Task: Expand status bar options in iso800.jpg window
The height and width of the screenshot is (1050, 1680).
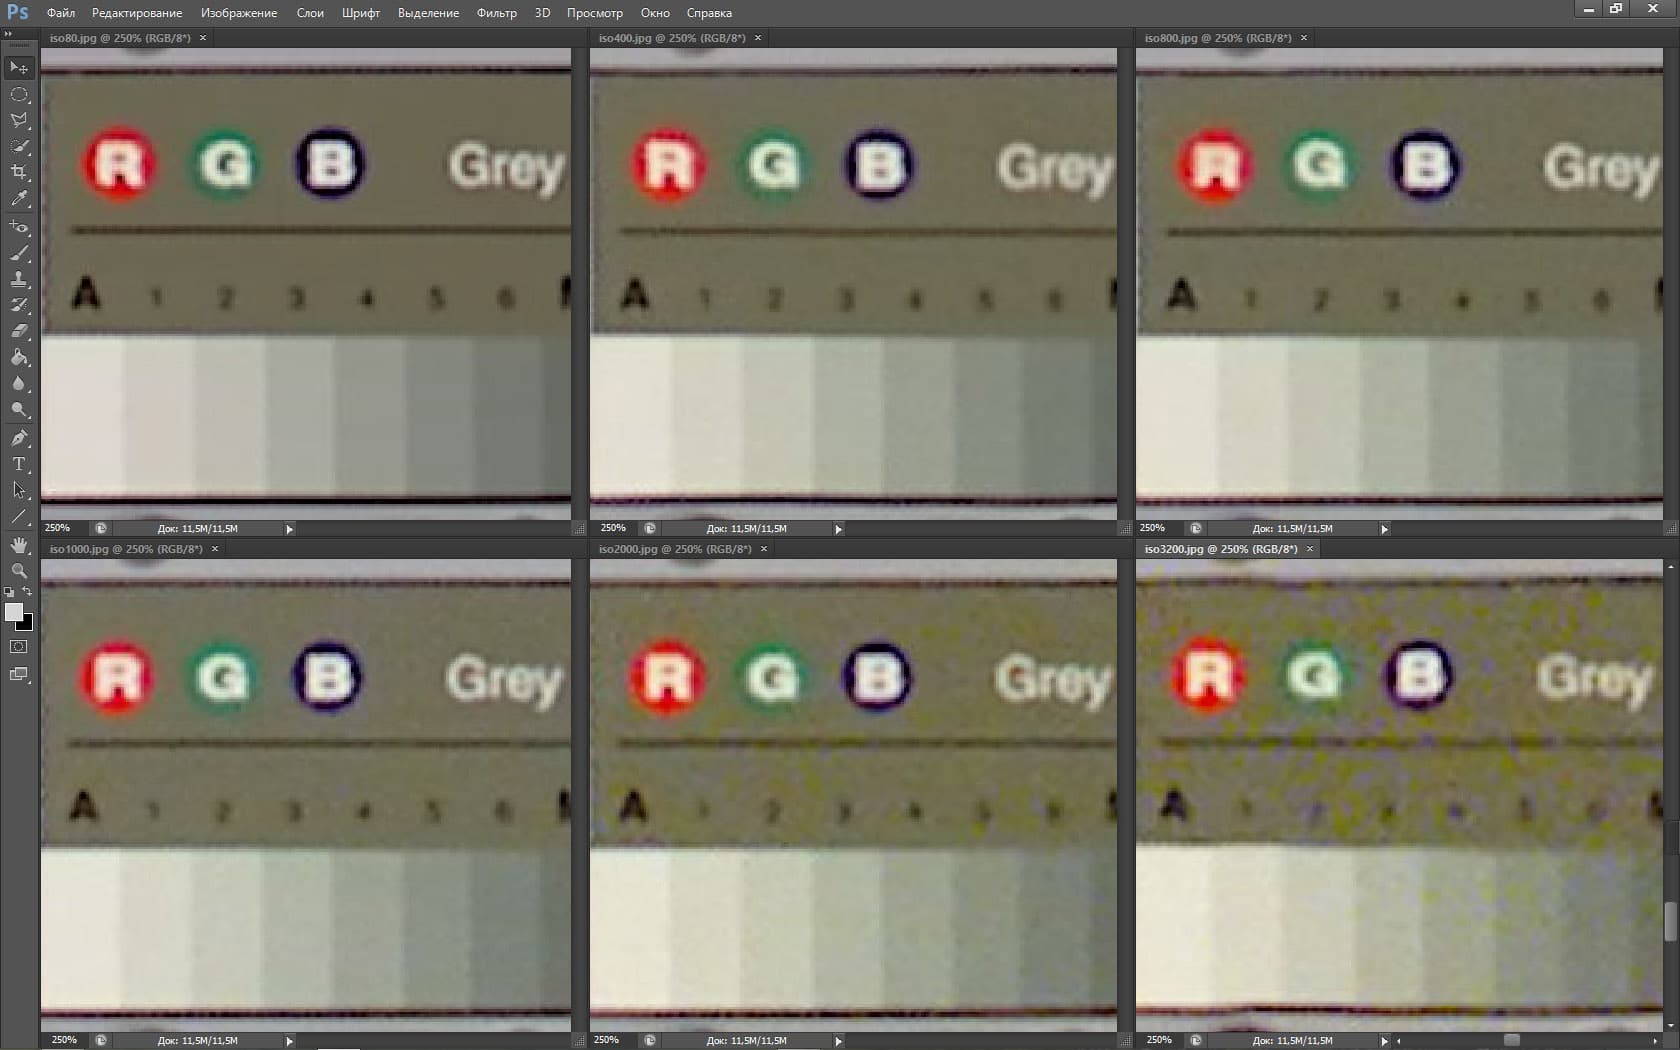Action: (1385, 529)
